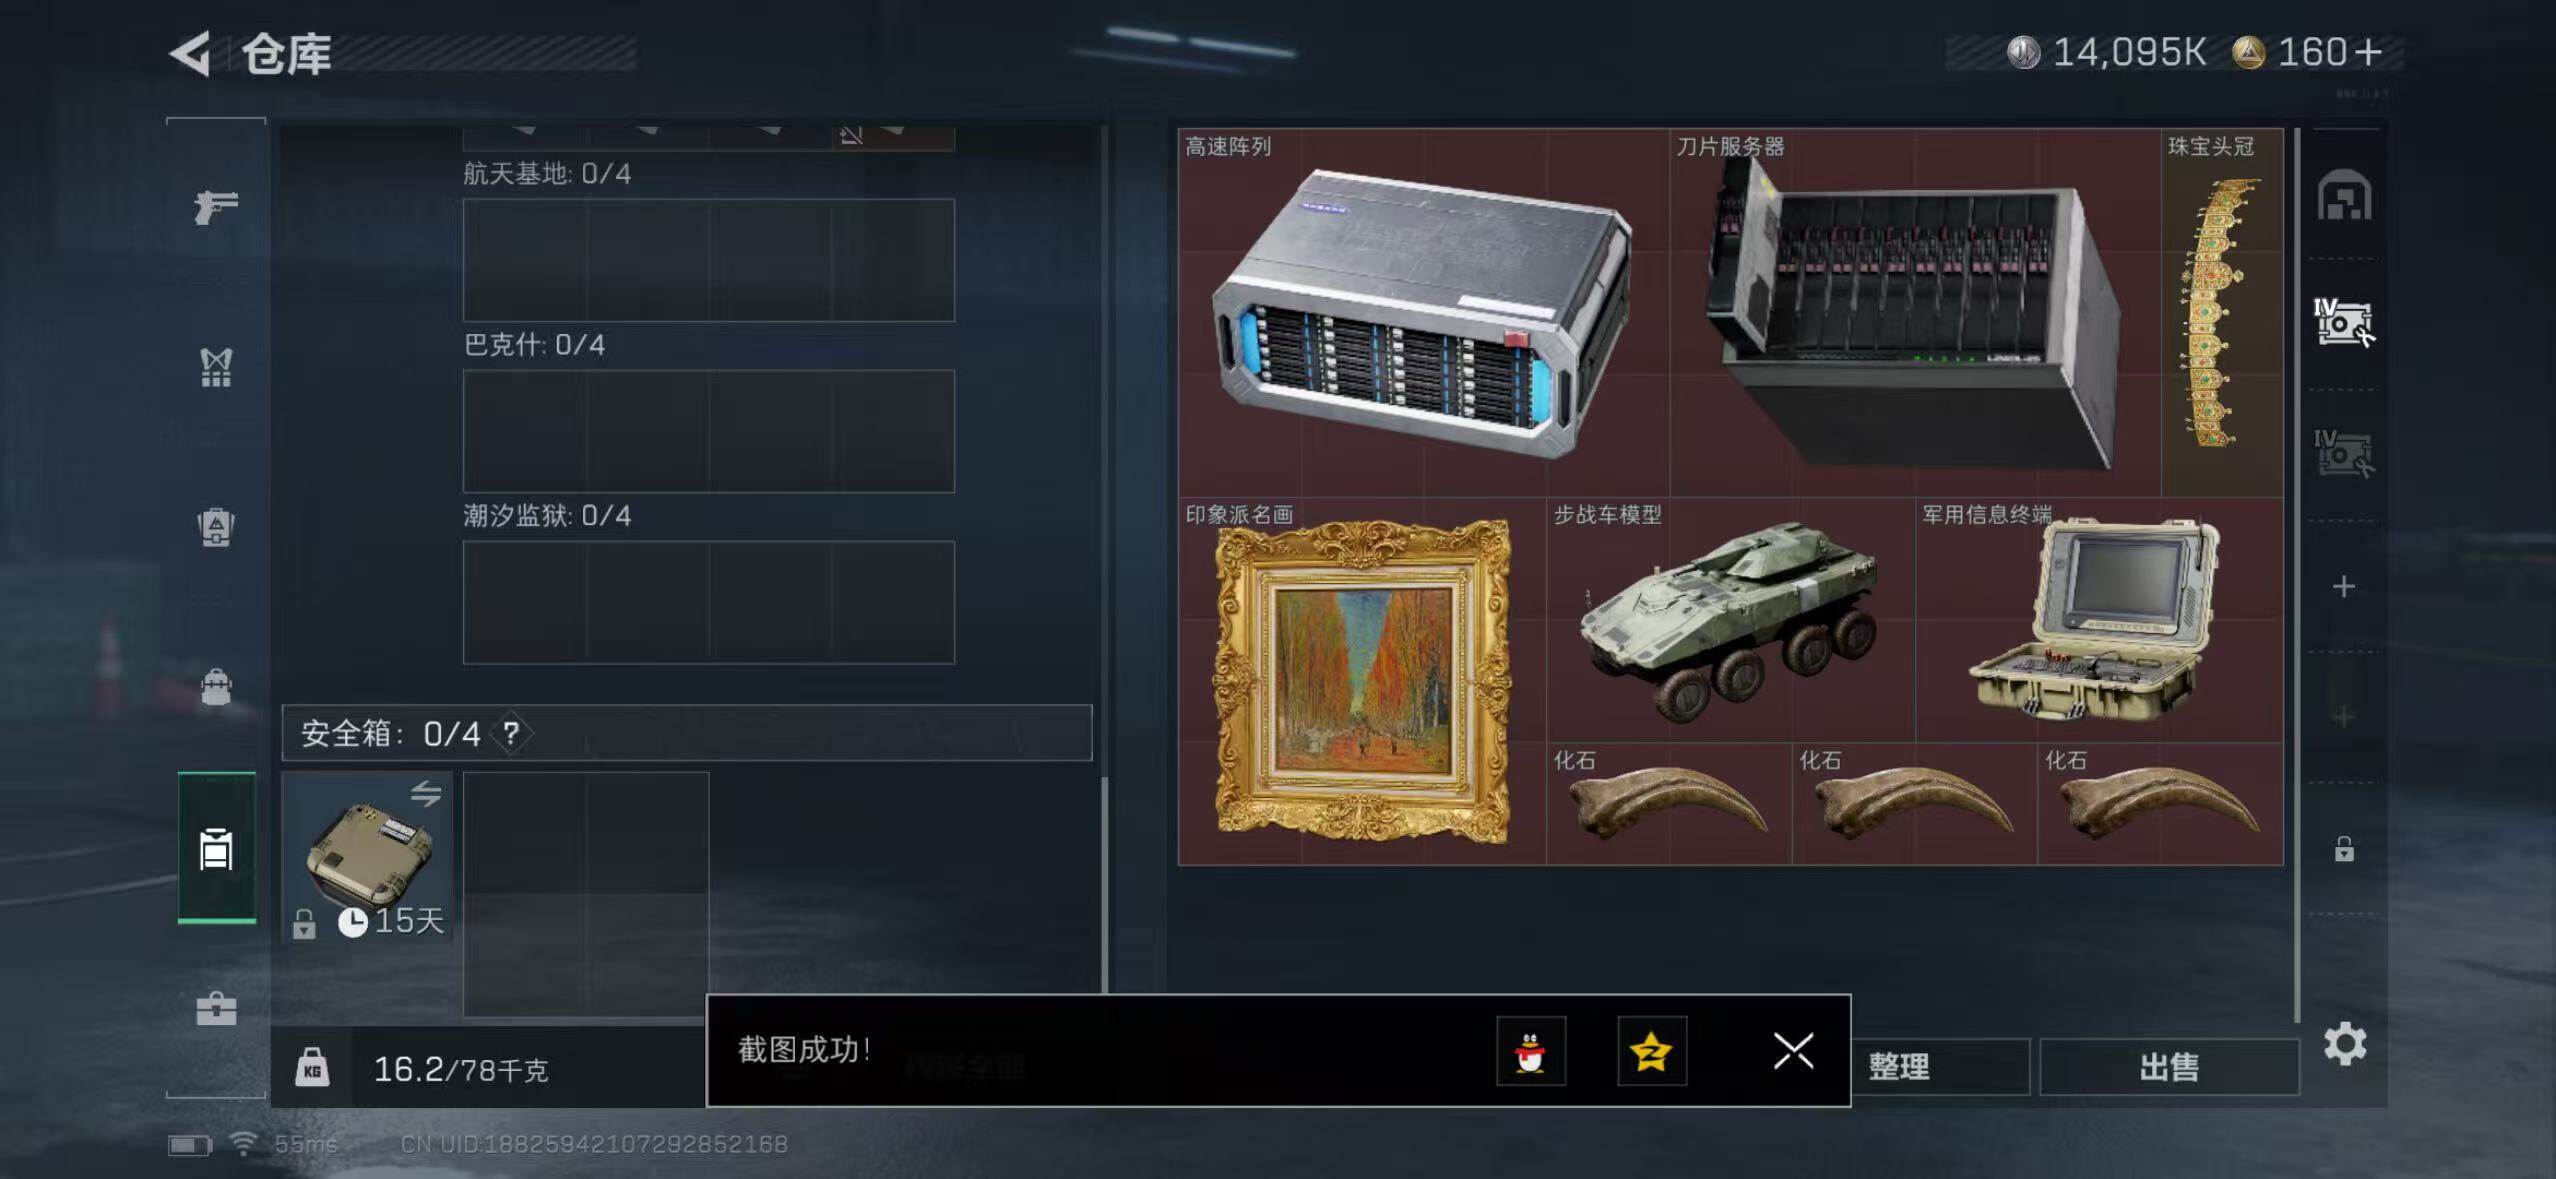
Task: Click the 出售 sell button
Action: [2169, 1067]
